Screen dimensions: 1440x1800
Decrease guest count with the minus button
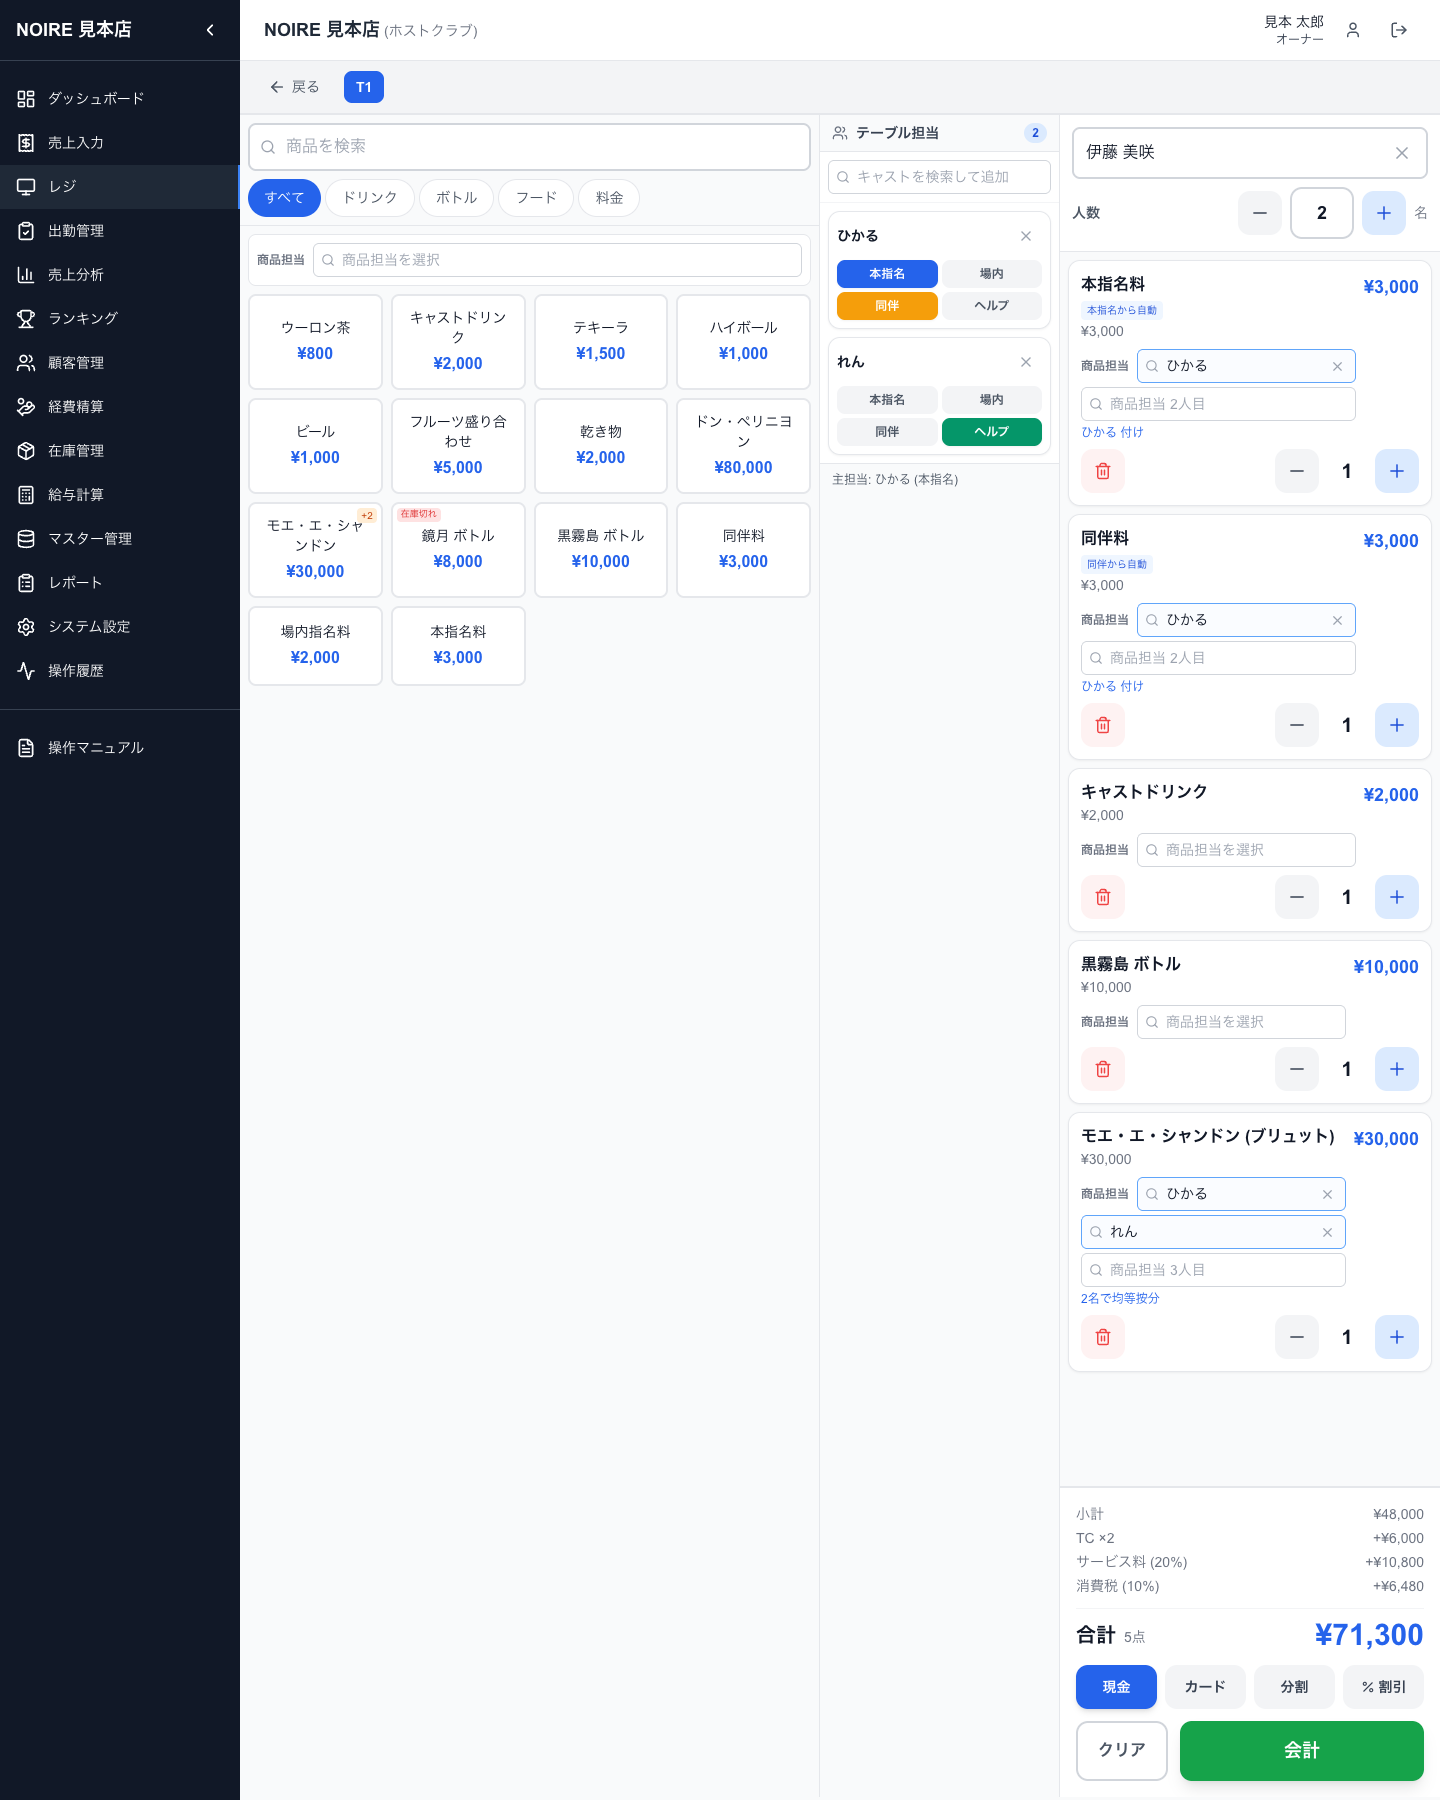[1260, 213]
